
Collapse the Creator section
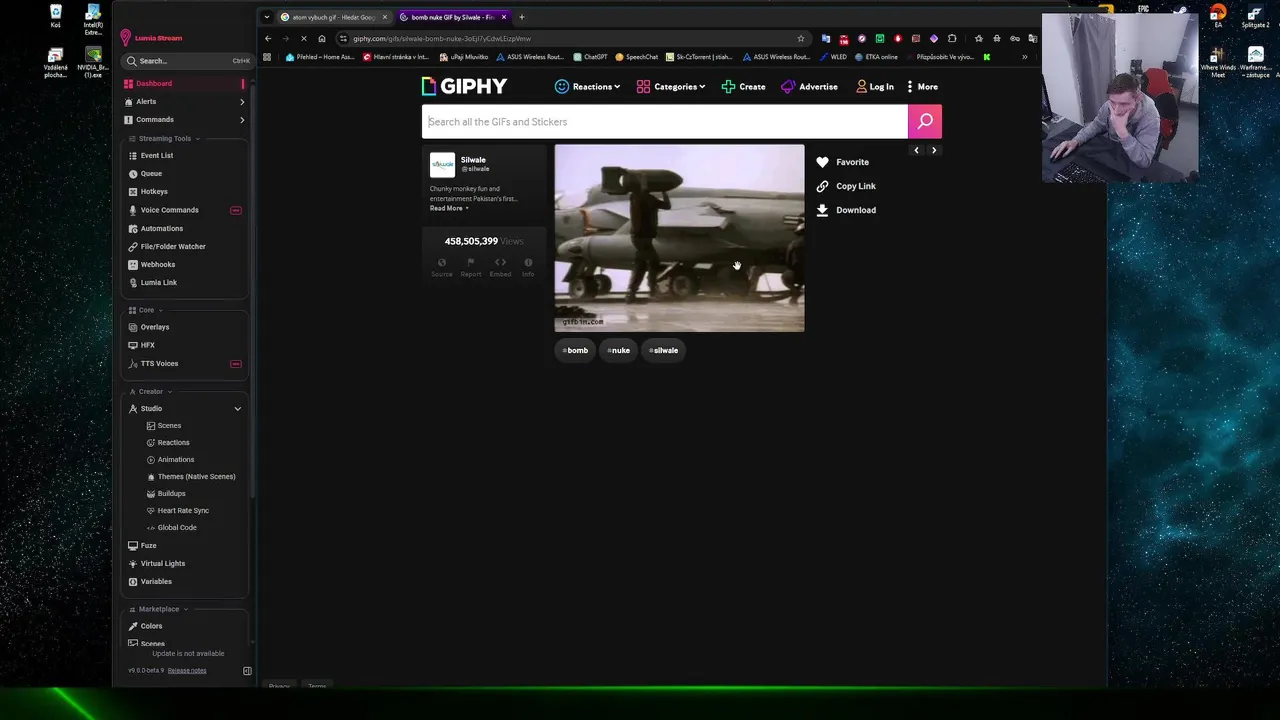tap(170, 392)
